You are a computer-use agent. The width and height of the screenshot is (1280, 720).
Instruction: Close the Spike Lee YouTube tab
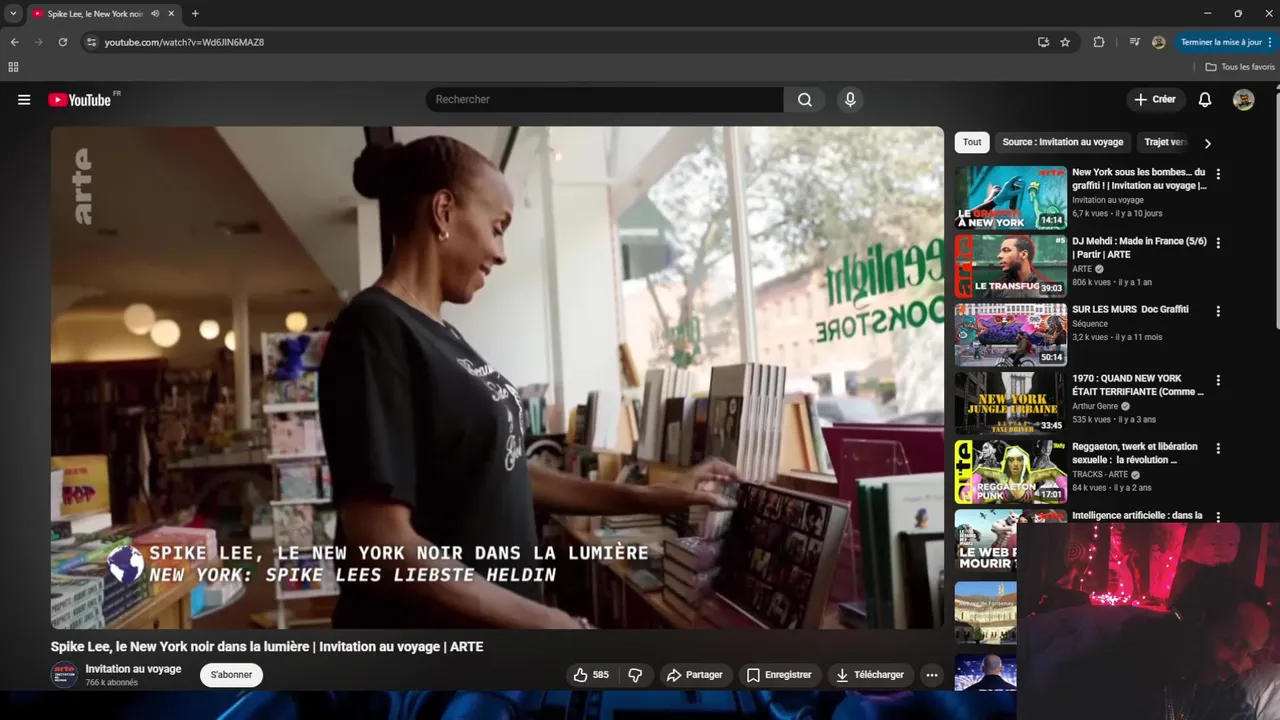[171, 14]
